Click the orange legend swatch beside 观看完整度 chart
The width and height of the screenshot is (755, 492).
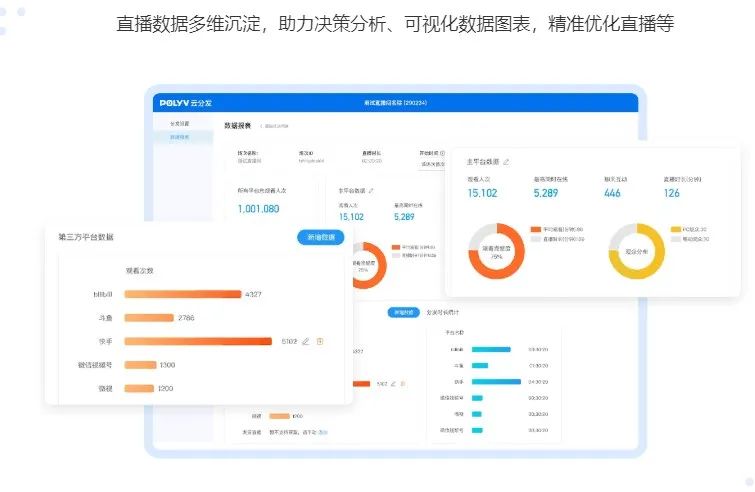tap(536, 229)
